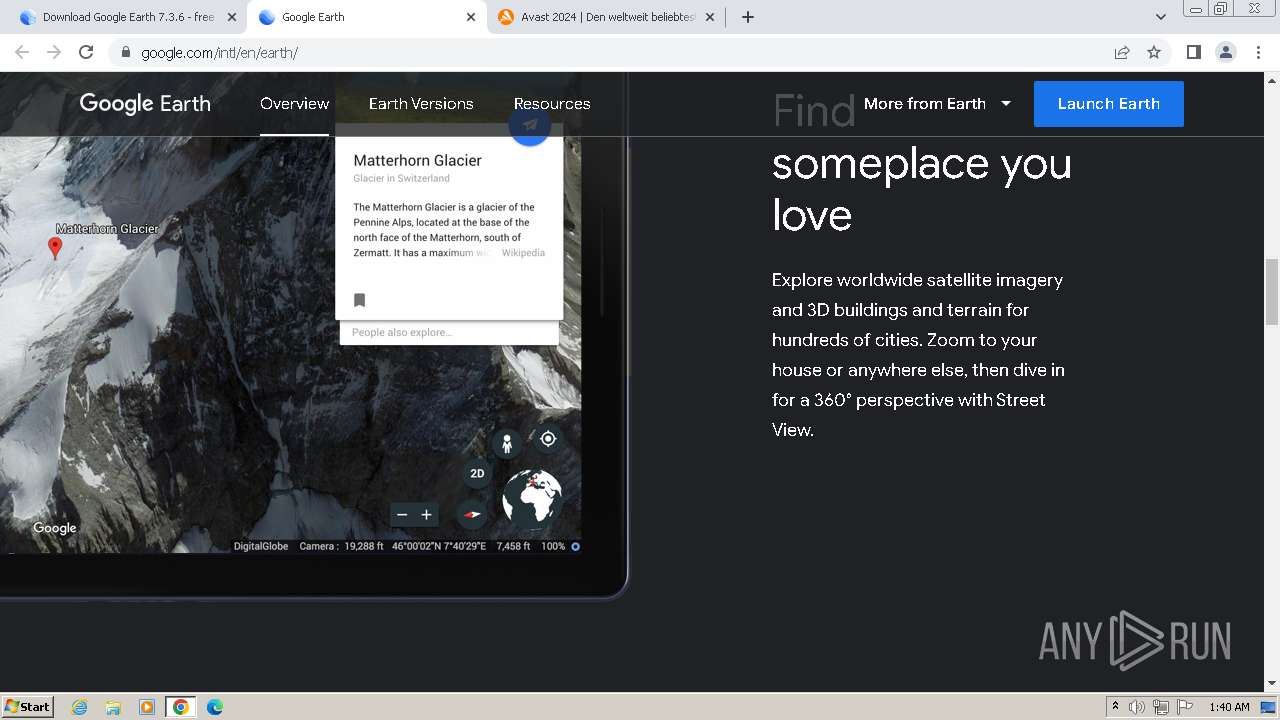Click the 1:40 AM clock
Image resolution: width=1280 pixels, height=720 pixels.
tap(1229, 707)
